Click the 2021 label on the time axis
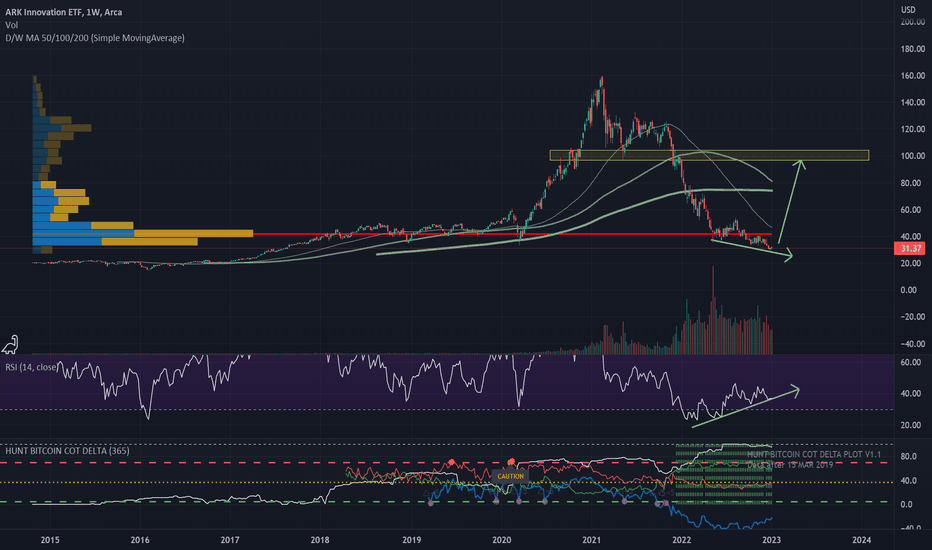The width and height of the screenshot is (932, 550). [591, 540]
